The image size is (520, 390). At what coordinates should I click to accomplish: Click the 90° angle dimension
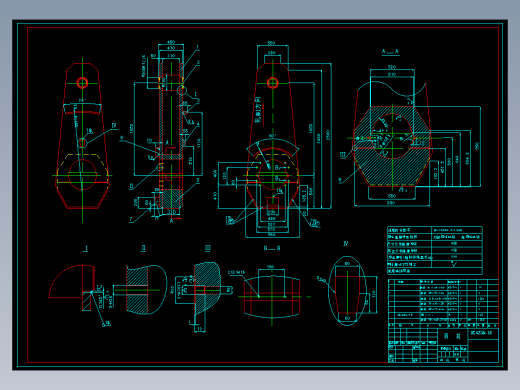coord(272,136)
